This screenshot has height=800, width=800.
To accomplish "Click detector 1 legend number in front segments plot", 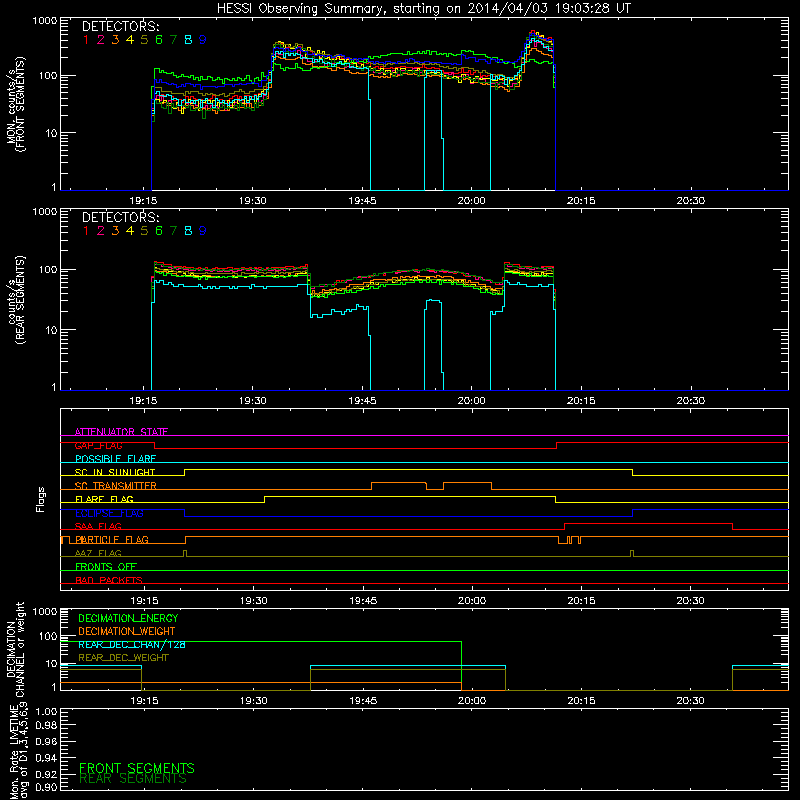I will click(x=86, y=40).
